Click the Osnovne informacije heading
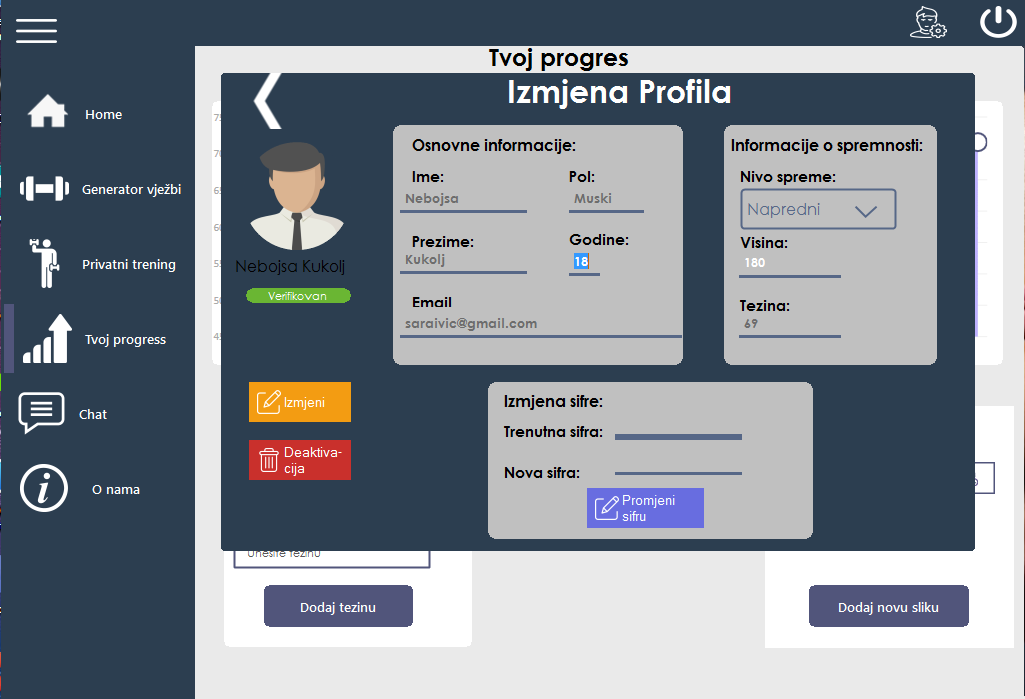Viewport: 1025px width, 699px height. tap(494, 145)
